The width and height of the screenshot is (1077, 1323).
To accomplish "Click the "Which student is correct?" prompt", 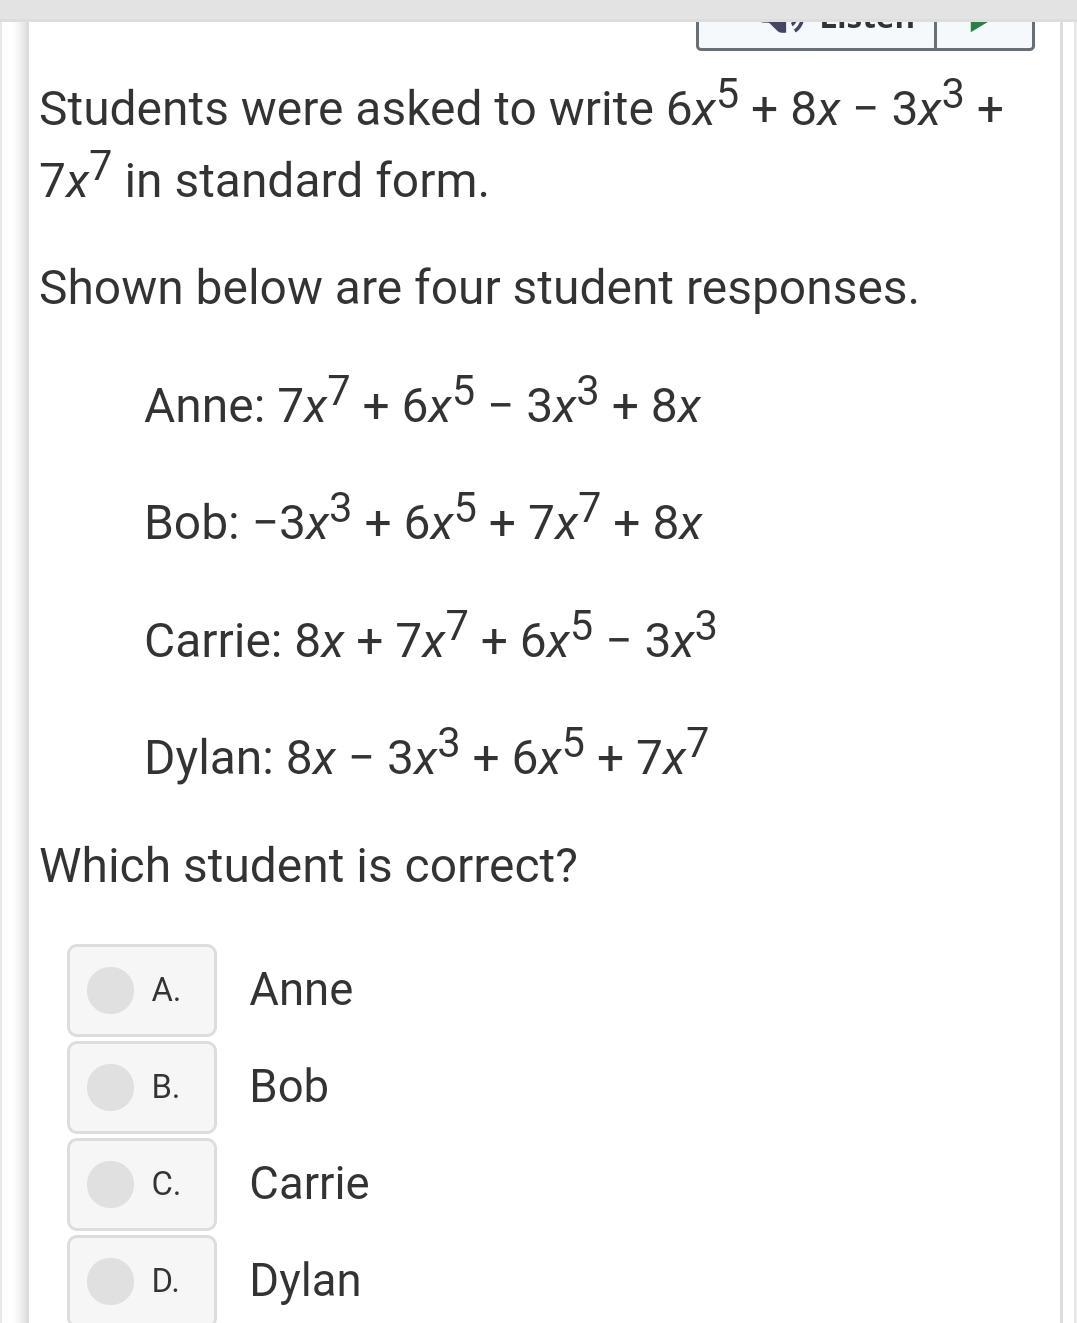I will click(308, 865).
